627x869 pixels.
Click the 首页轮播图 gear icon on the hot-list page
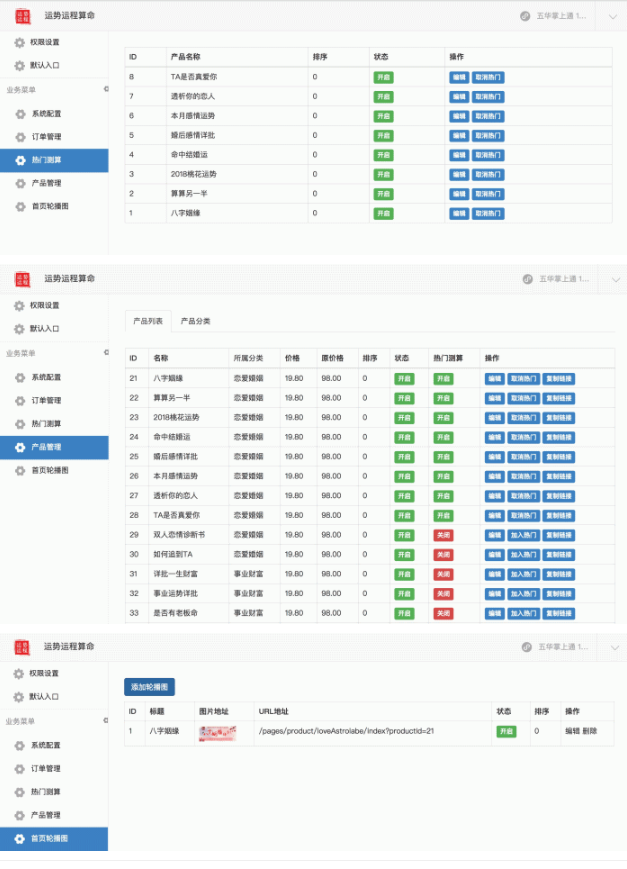click(x=21, y=206)
